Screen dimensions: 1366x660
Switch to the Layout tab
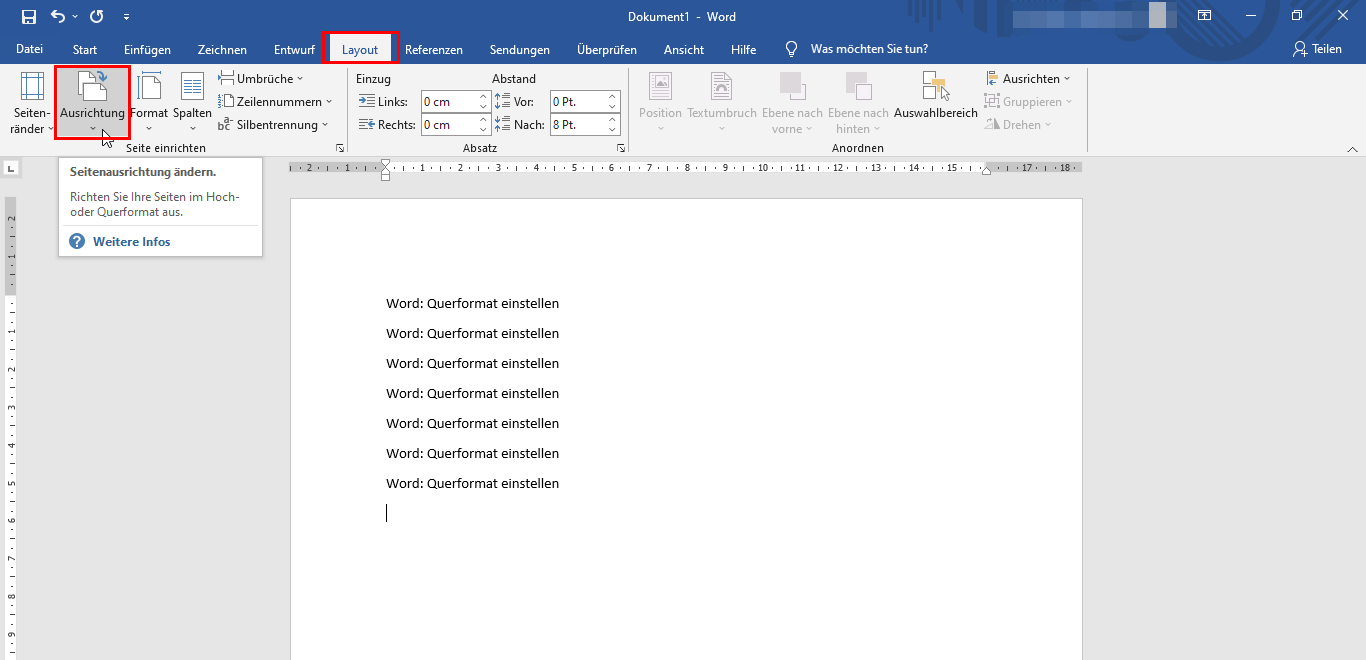pos(360,49)
